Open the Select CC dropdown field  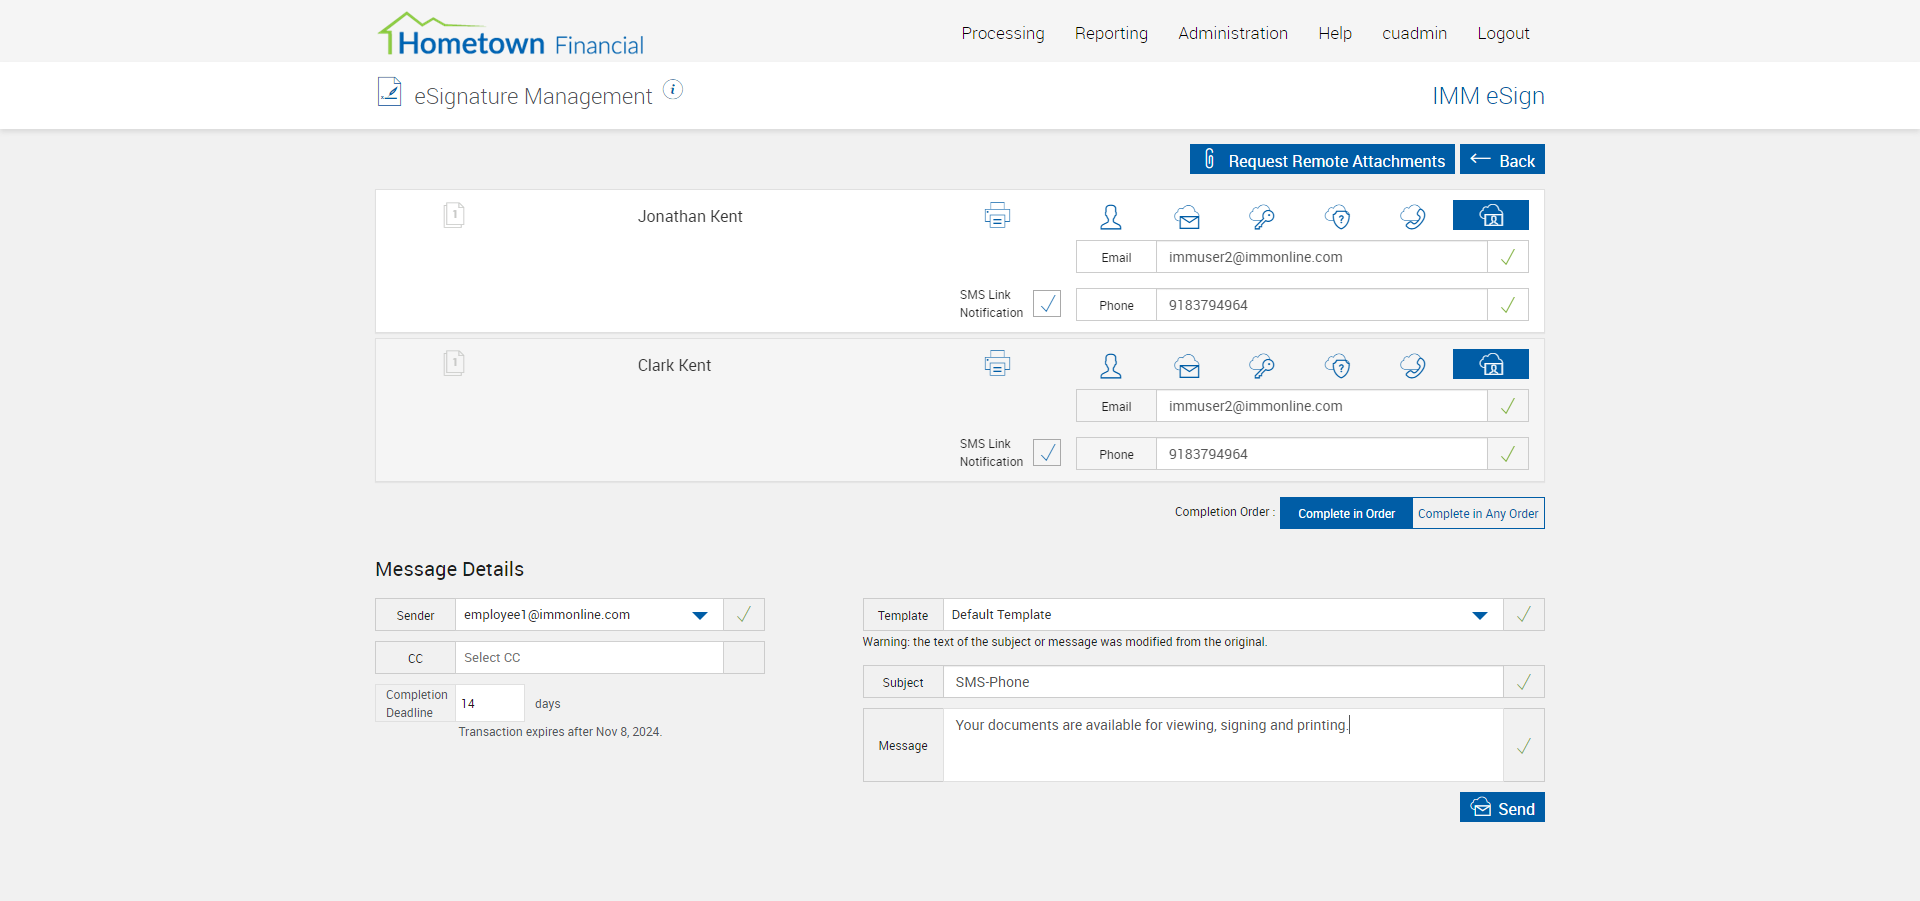(x=589, y=658)
